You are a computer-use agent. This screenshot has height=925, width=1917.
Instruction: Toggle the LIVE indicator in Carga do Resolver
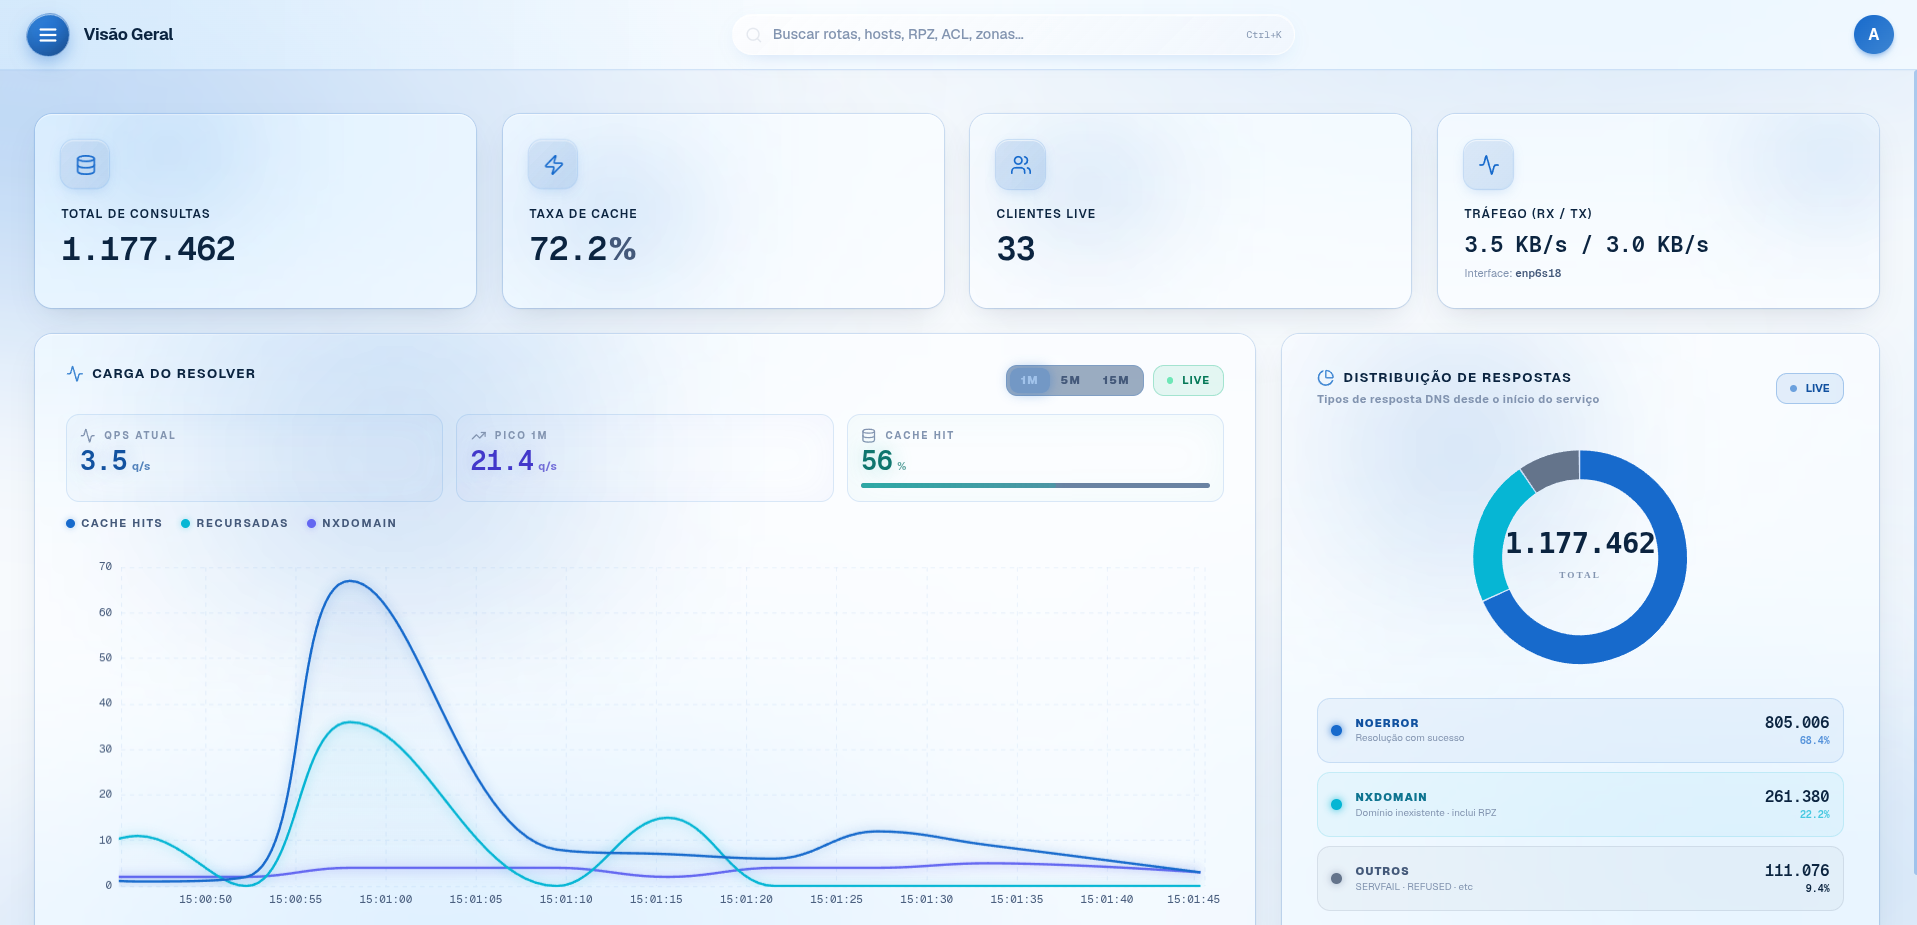[x=1188, y=380]
